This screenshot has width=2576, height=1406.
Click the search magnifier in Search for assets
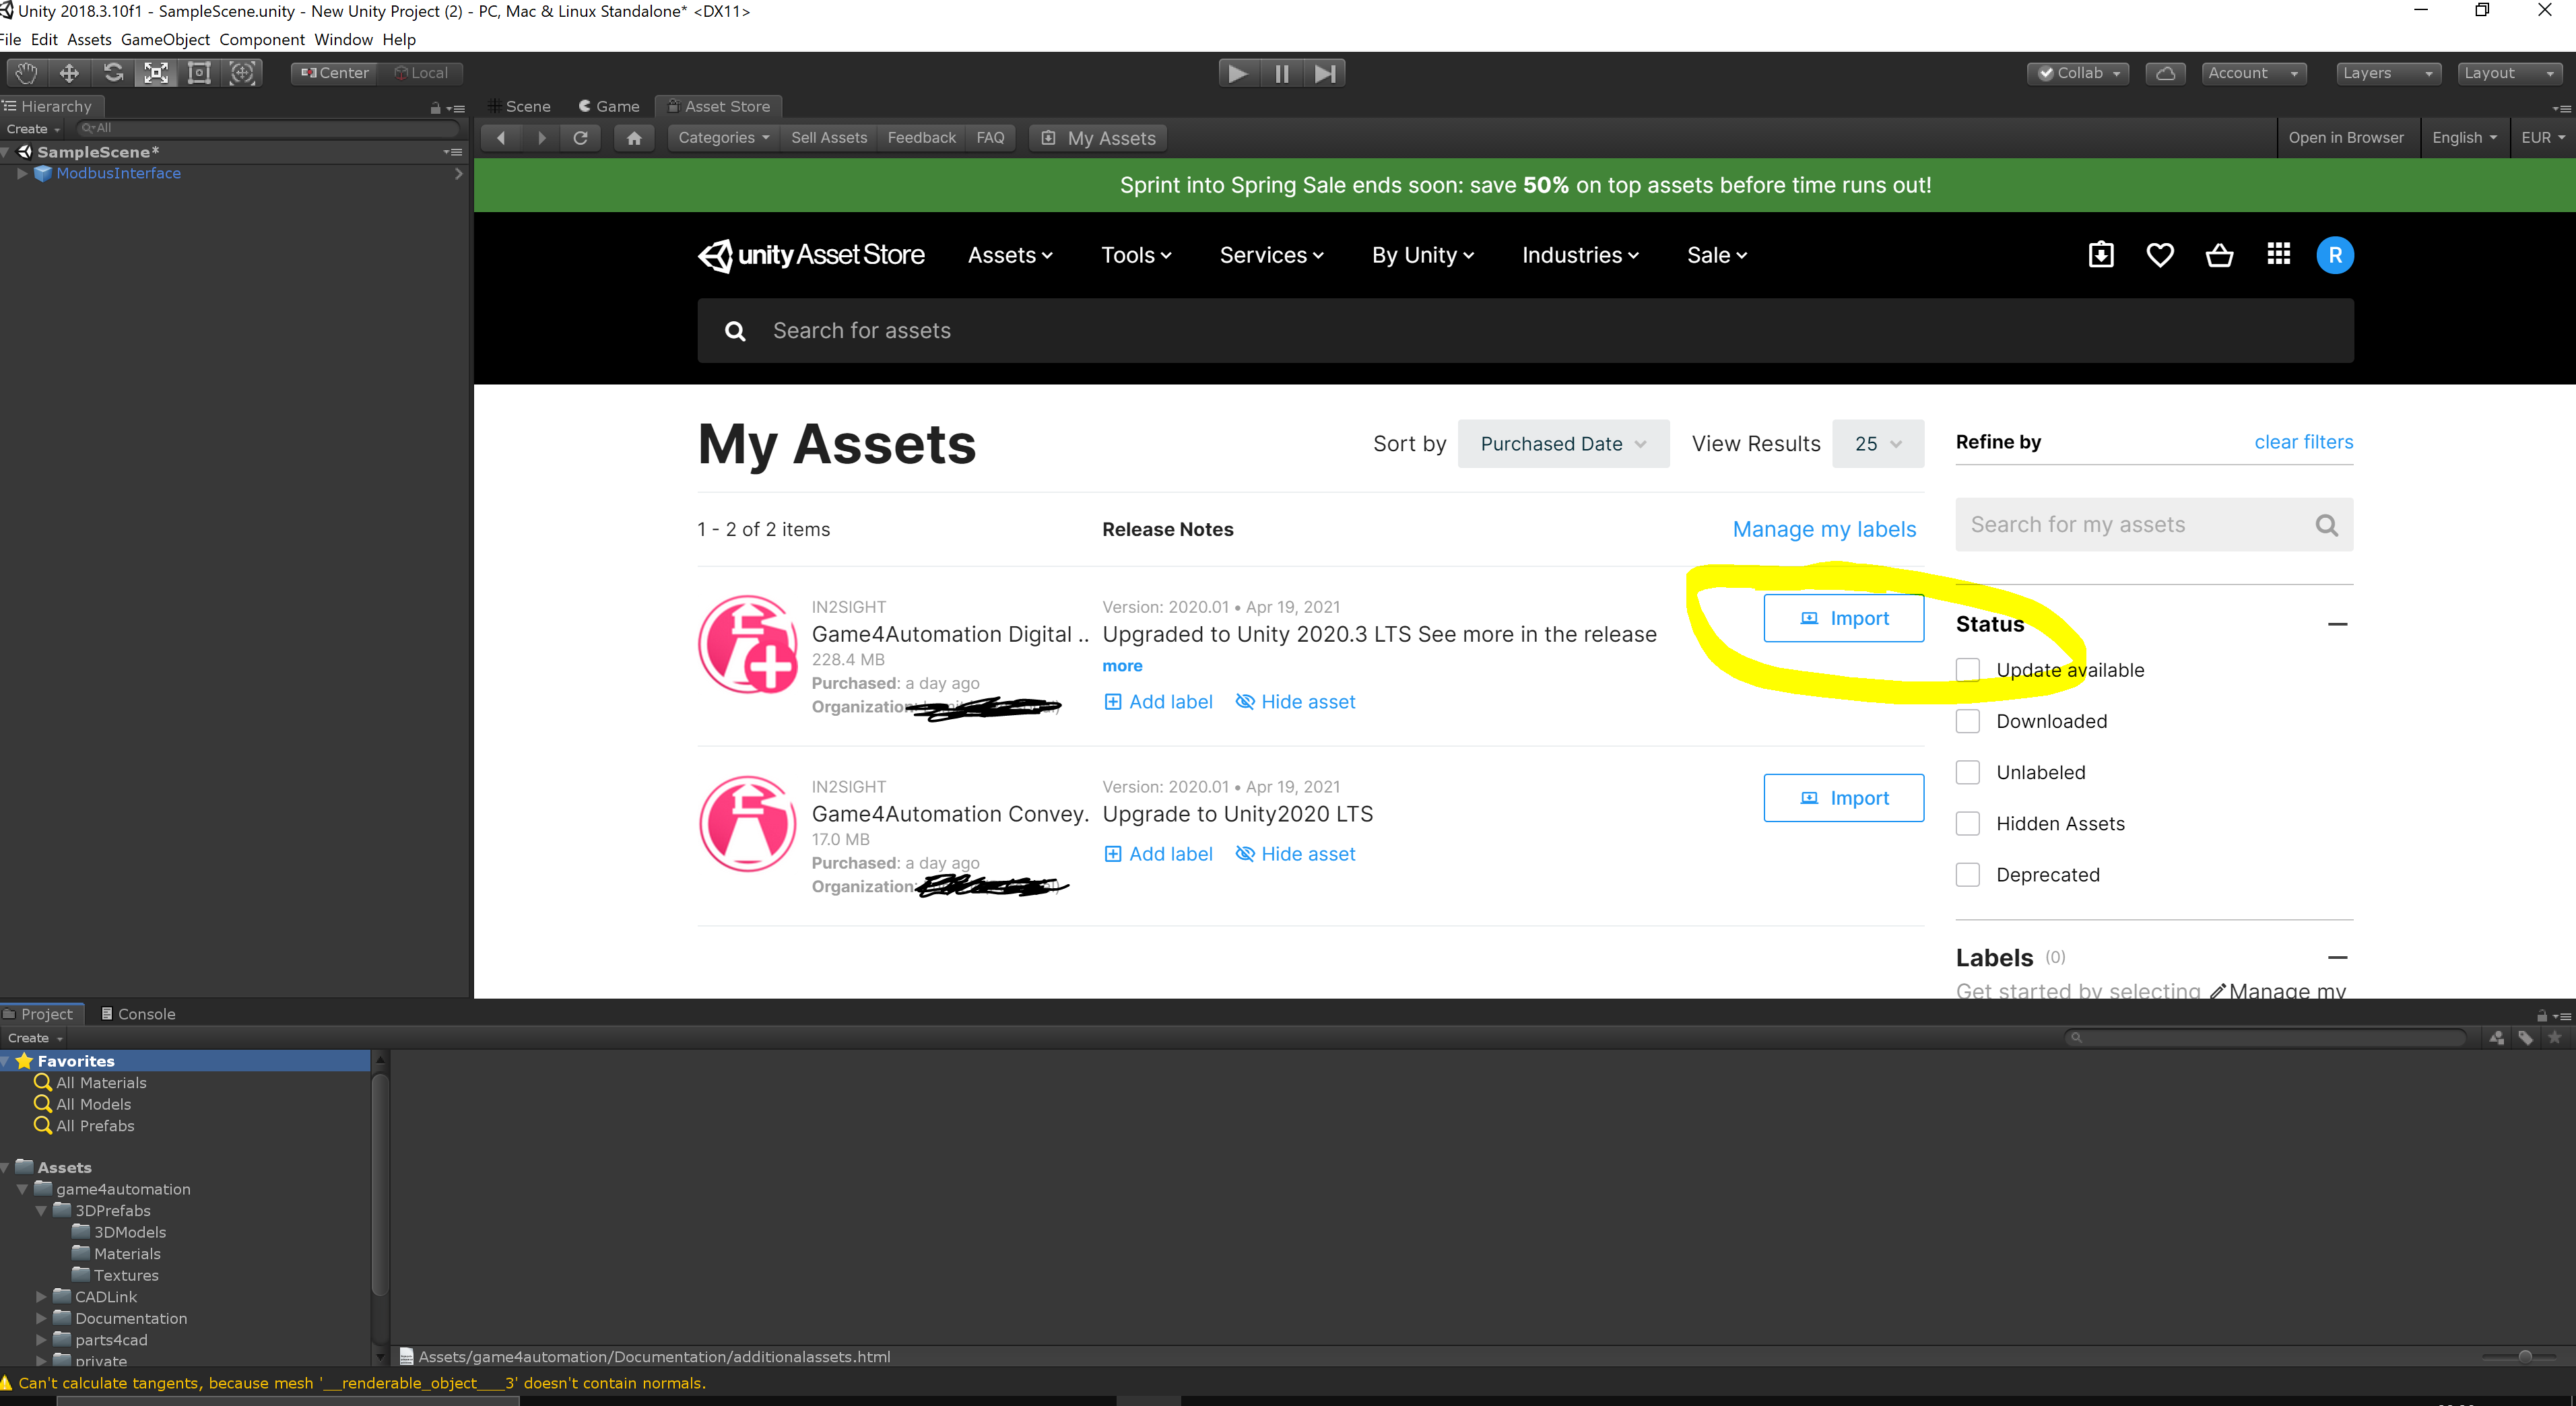tap(735, 331)
